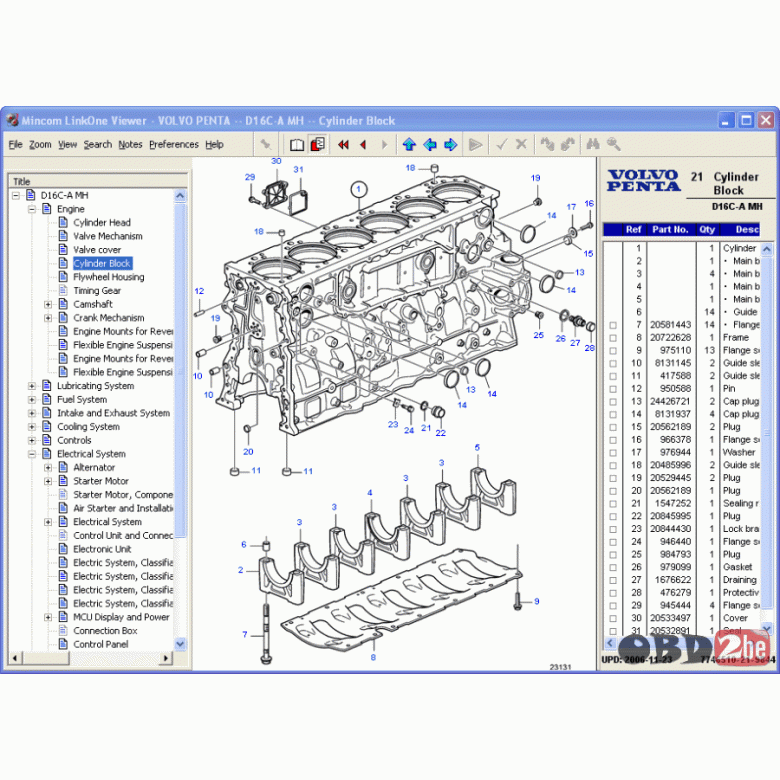Click the page icon beside Cylinder Head
This screenshot has width=780, height=780.
pos(63,222)
